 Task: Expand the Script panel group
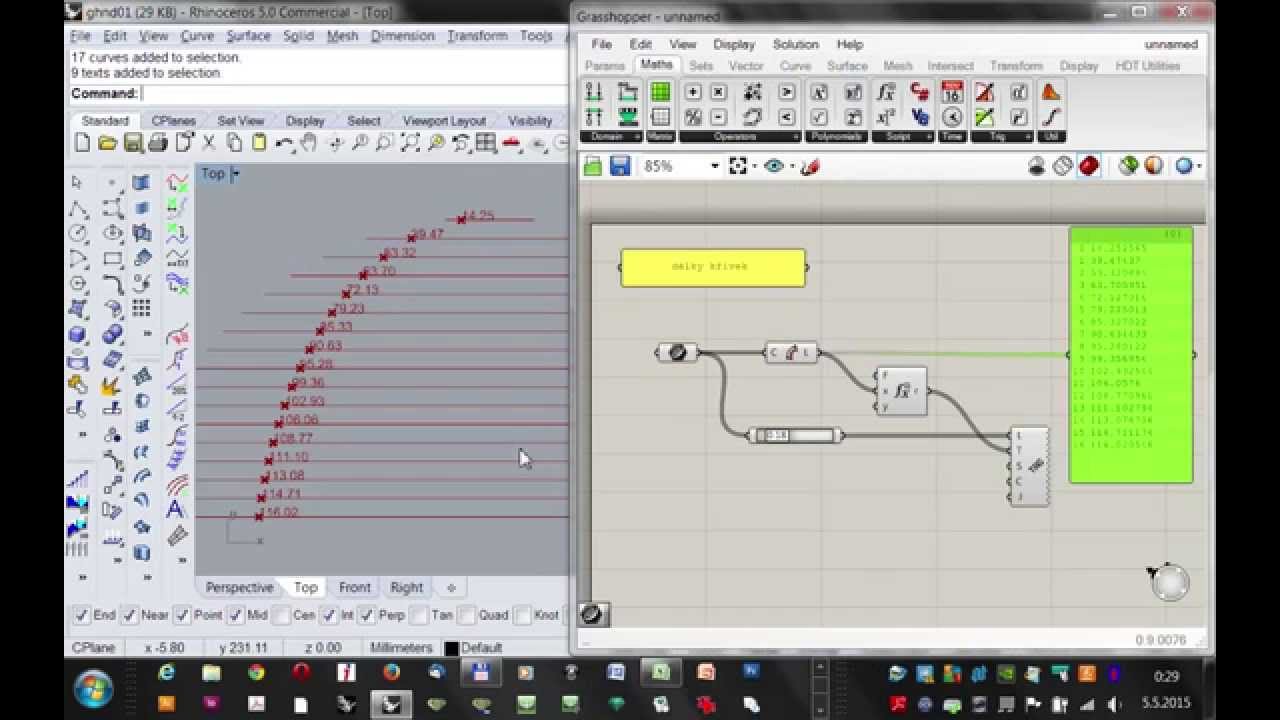(x=903, y=136)
